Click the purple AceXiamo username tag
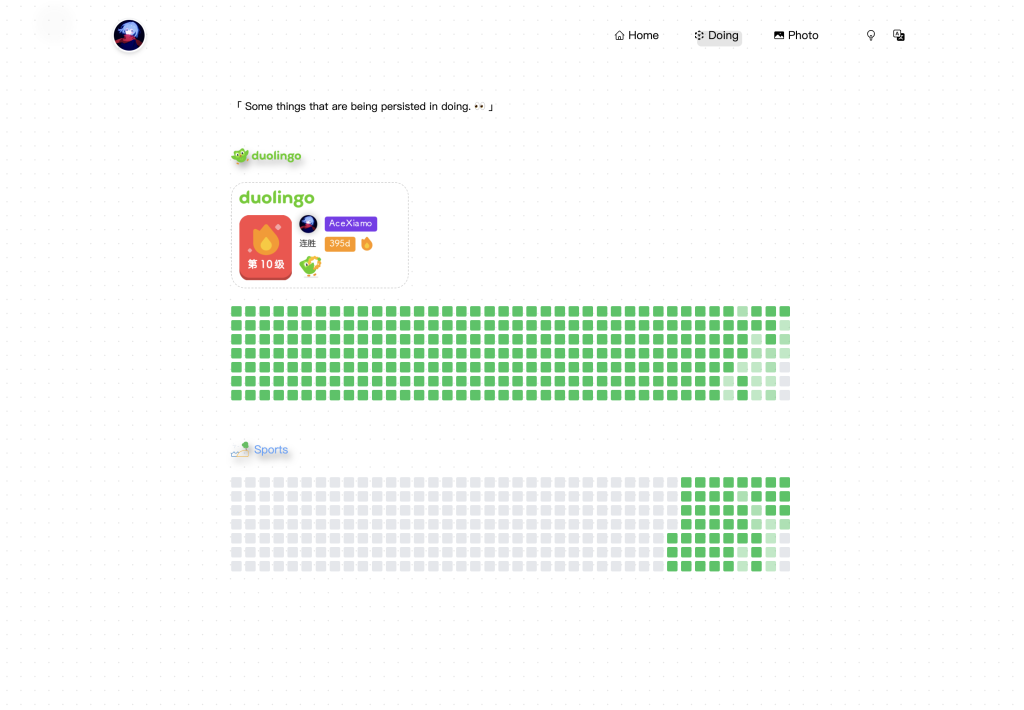 350,224
